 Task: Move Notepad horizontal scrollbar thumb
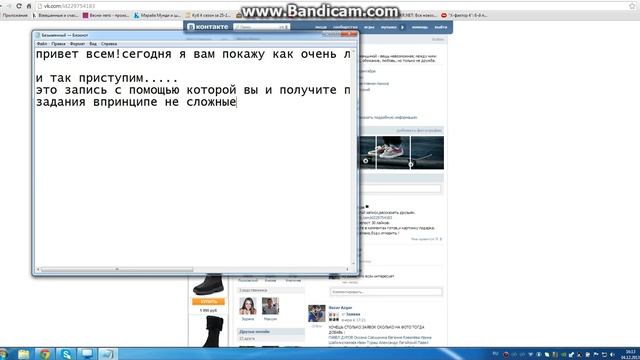click(117, 269)
